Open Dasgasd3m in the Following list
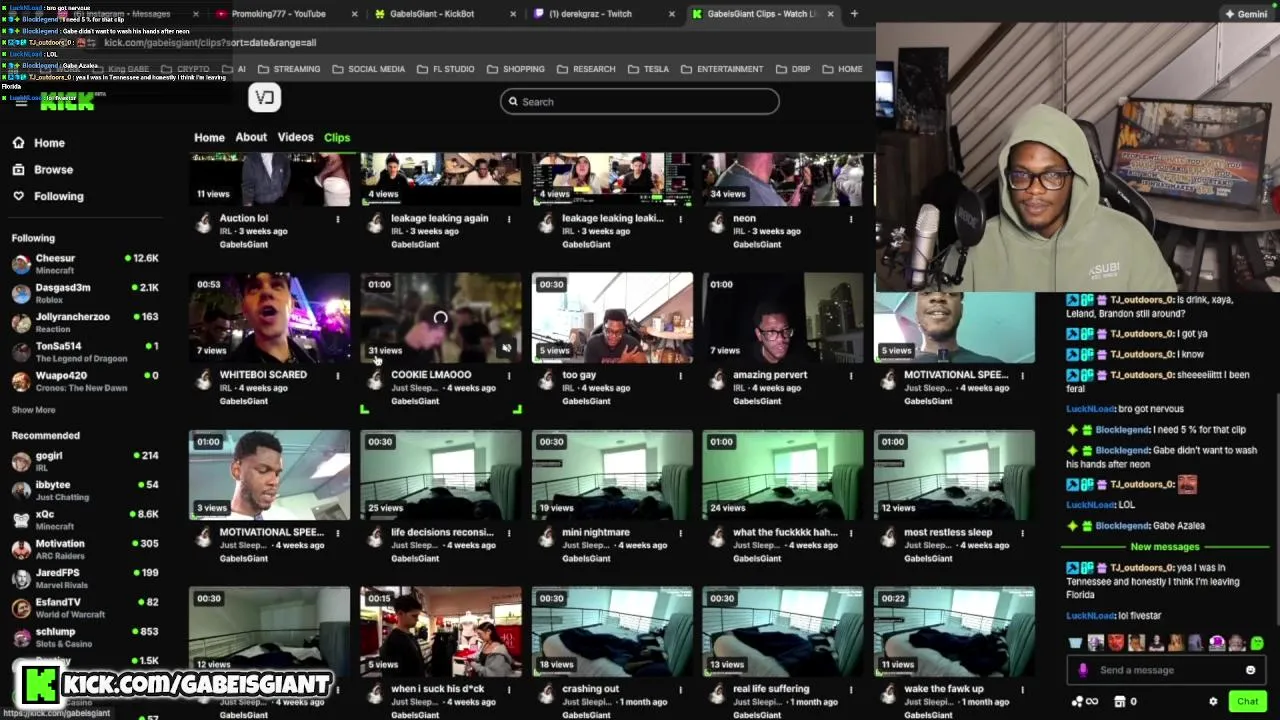 [85, 293]
